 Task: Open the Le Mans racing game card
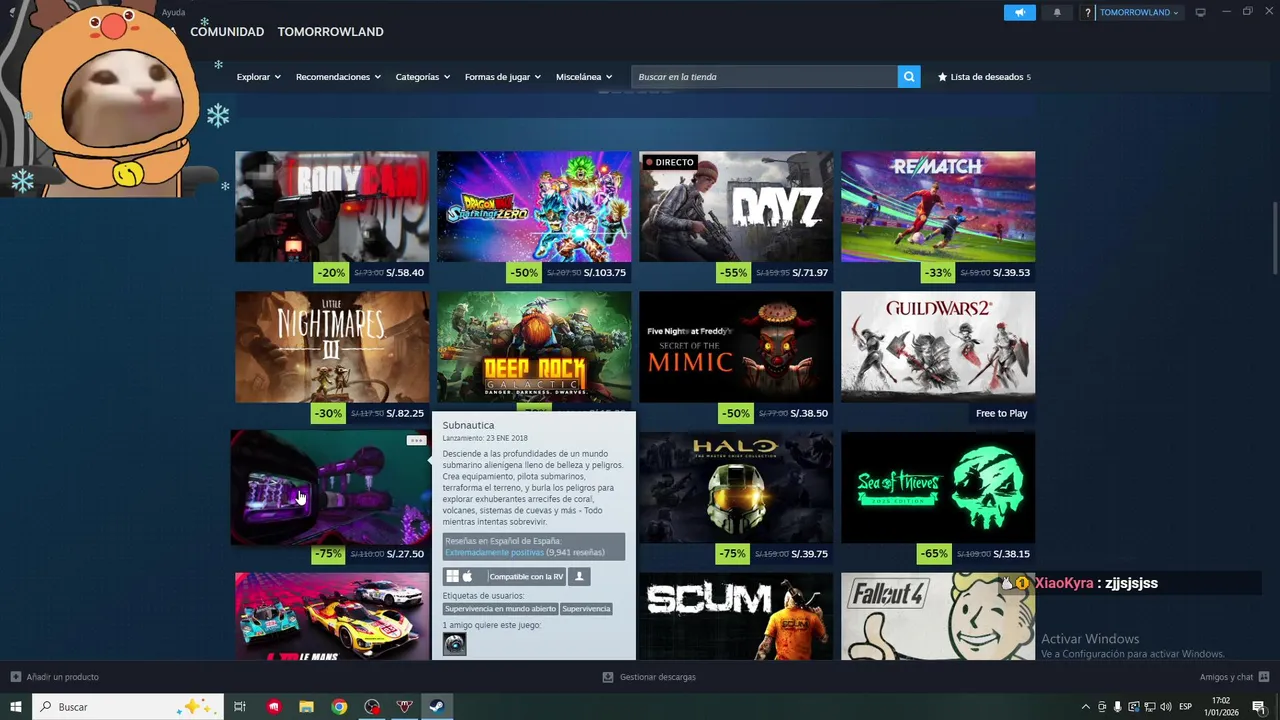(x=332, y=616)
